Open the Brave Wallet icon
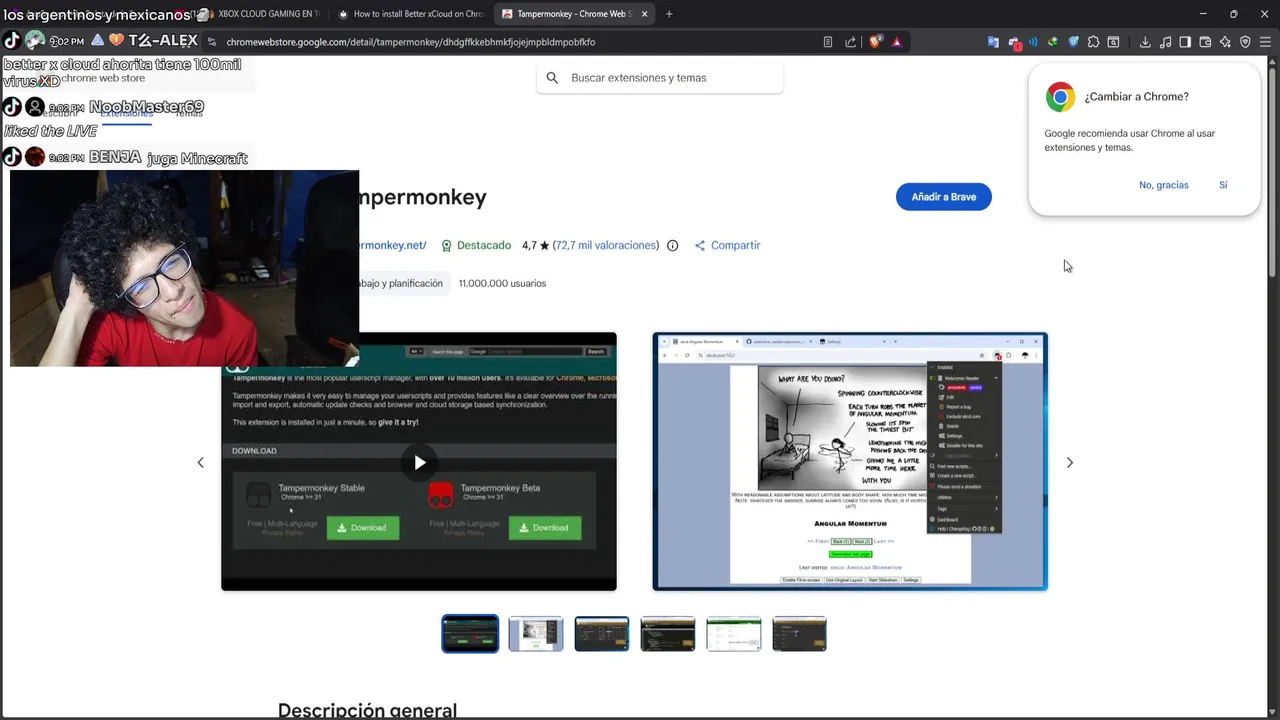 pos(1205,42)
